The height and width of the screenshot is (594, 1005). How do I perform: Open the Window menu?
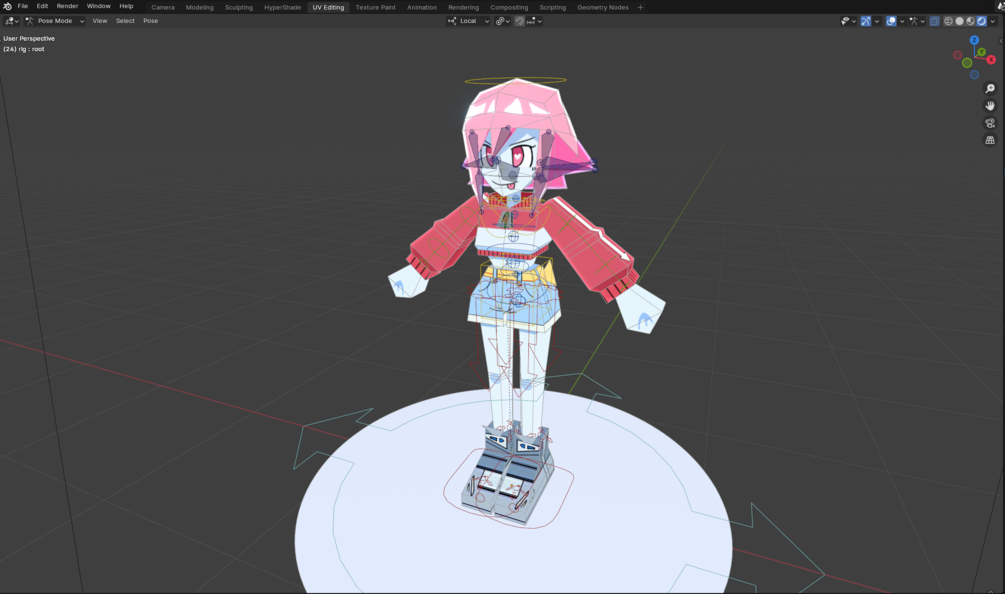(98, 6)
